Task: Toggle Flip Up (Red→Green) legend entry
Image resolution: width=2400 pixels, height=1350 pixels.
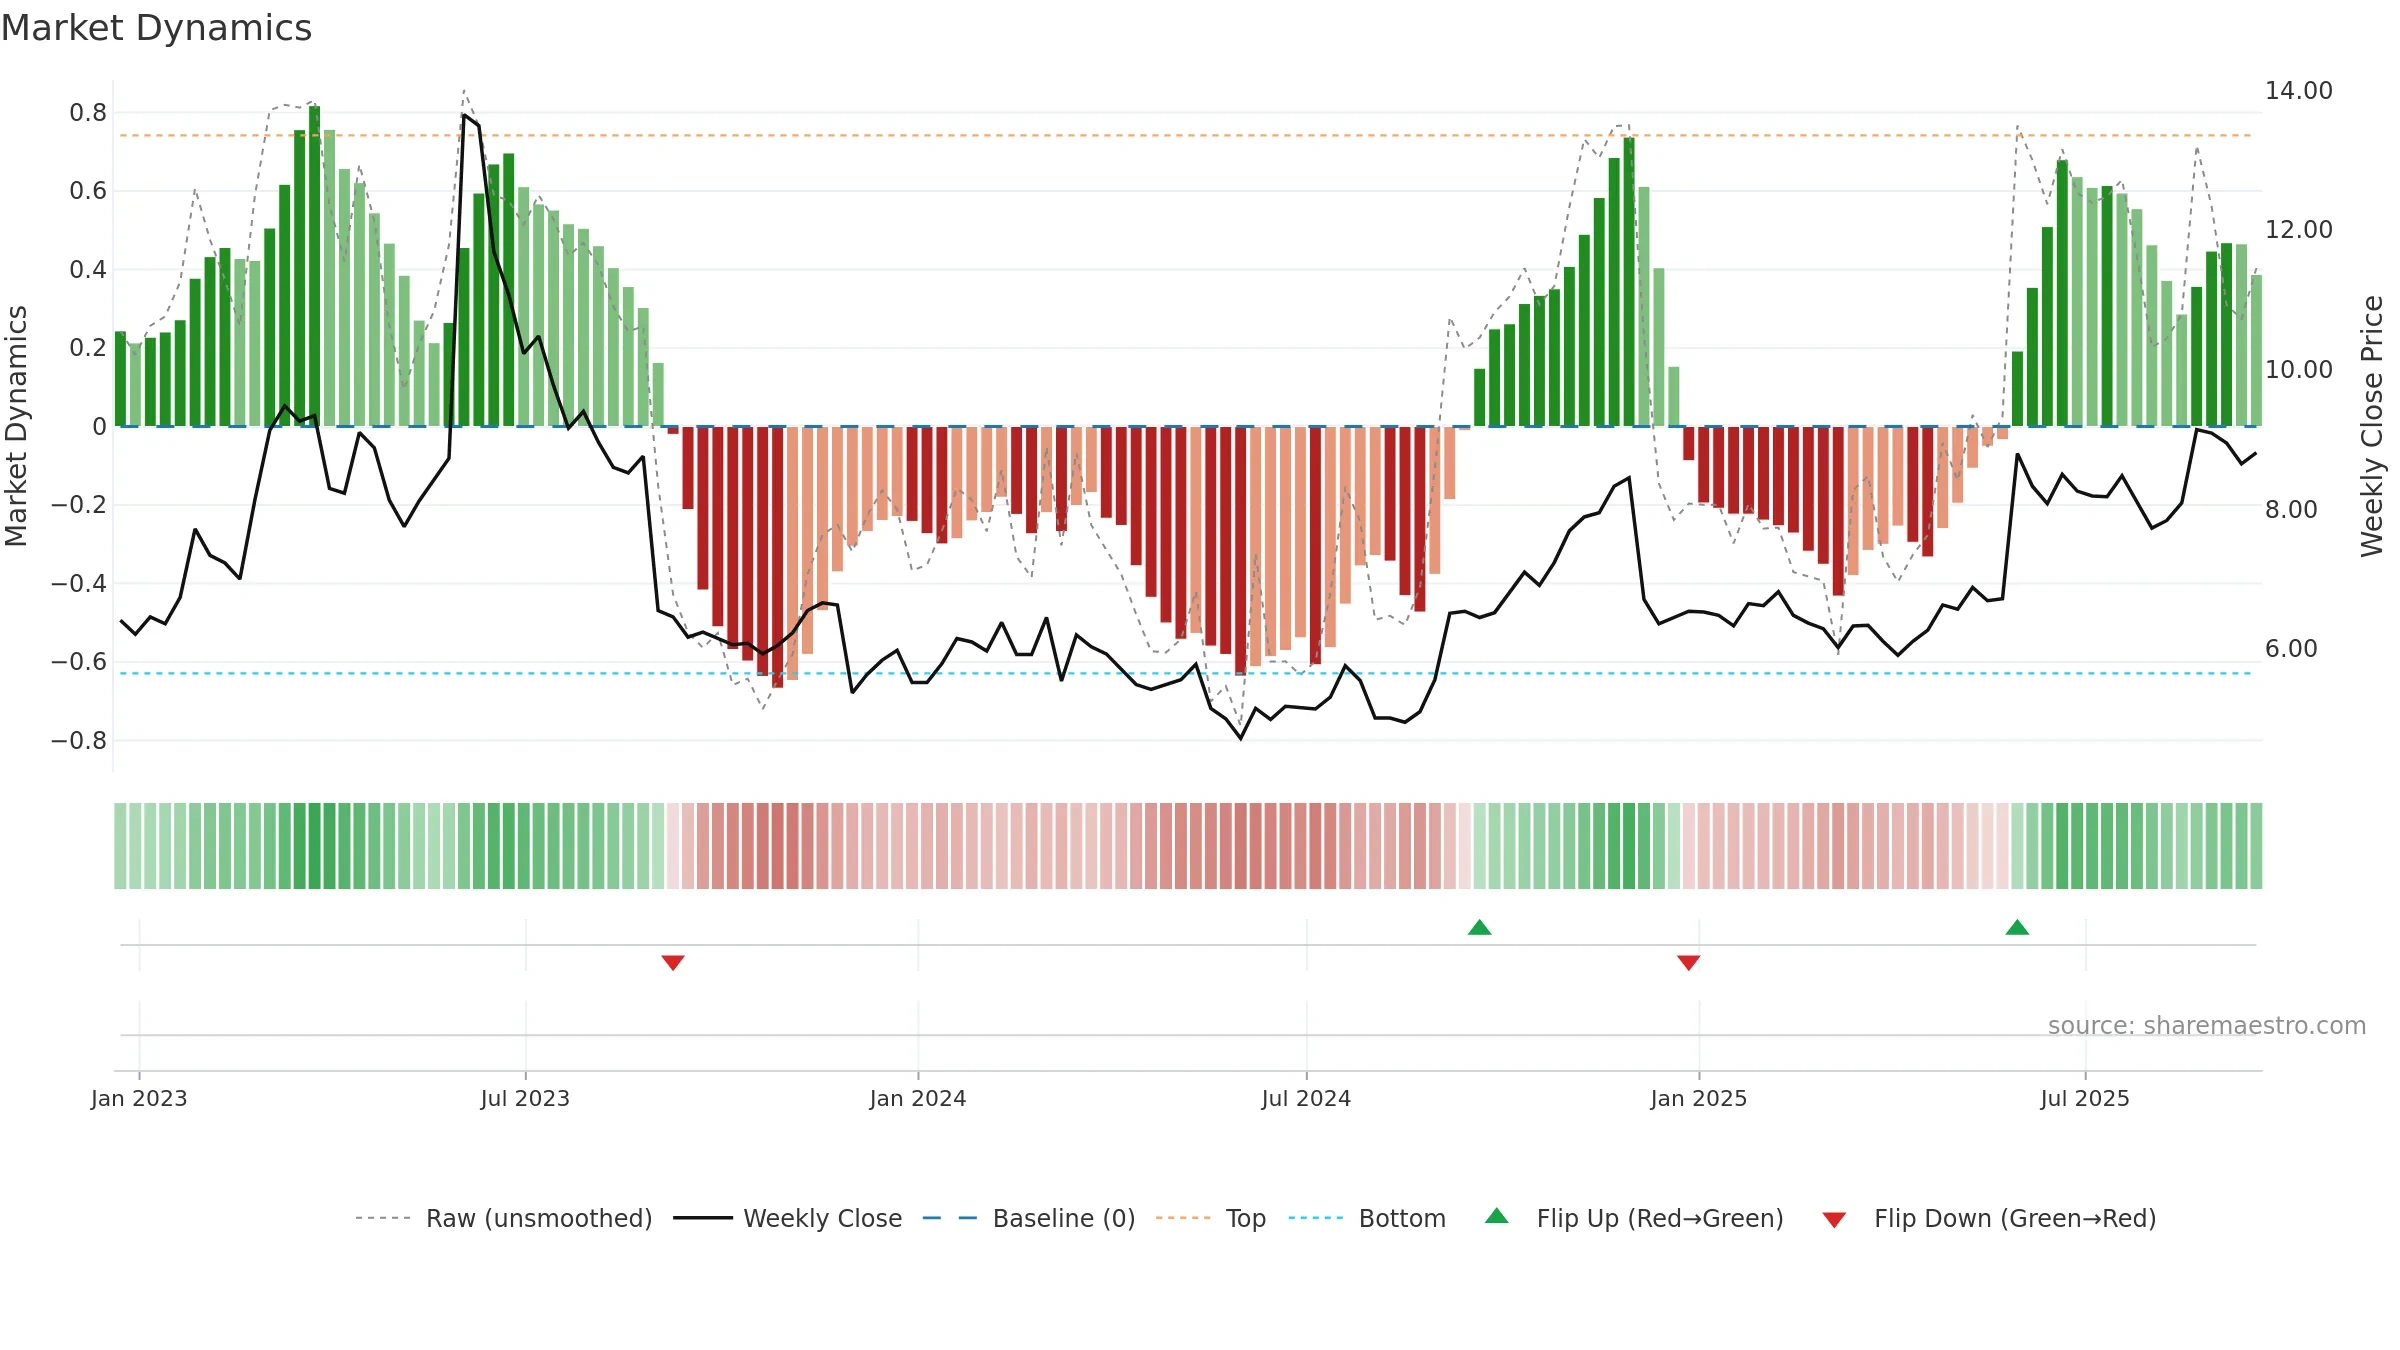Action: pos(1634,1218)
